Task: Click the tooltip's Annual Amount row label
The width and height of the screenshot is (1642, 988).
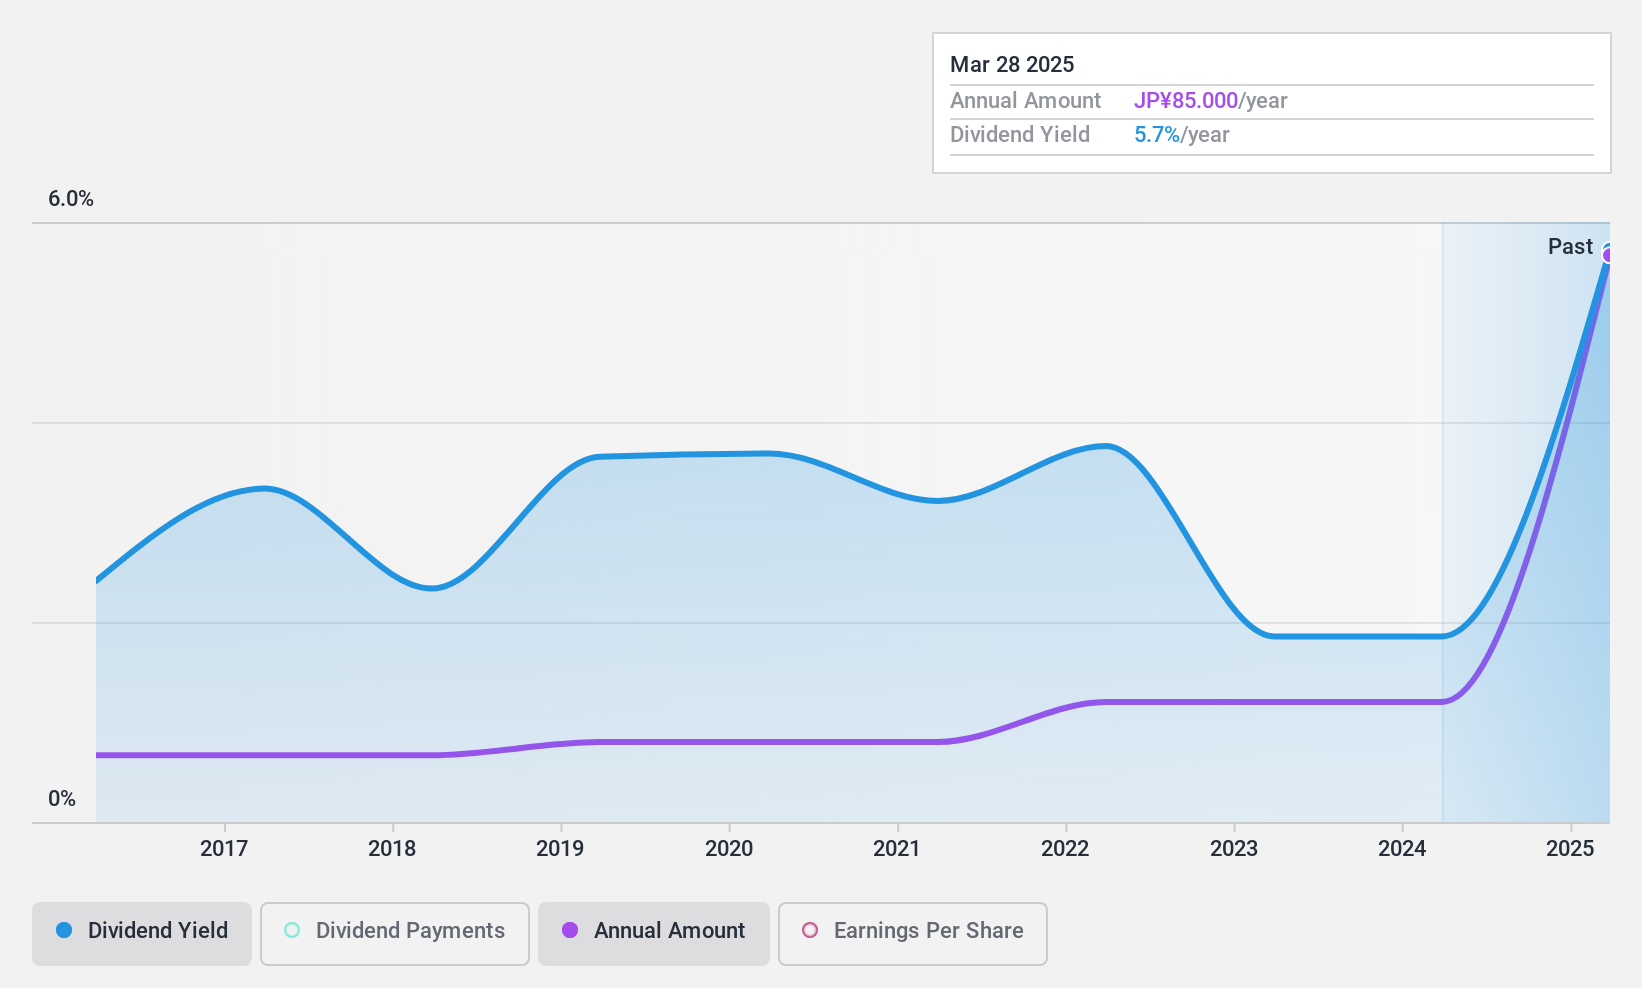Action: coord(1025,101)
